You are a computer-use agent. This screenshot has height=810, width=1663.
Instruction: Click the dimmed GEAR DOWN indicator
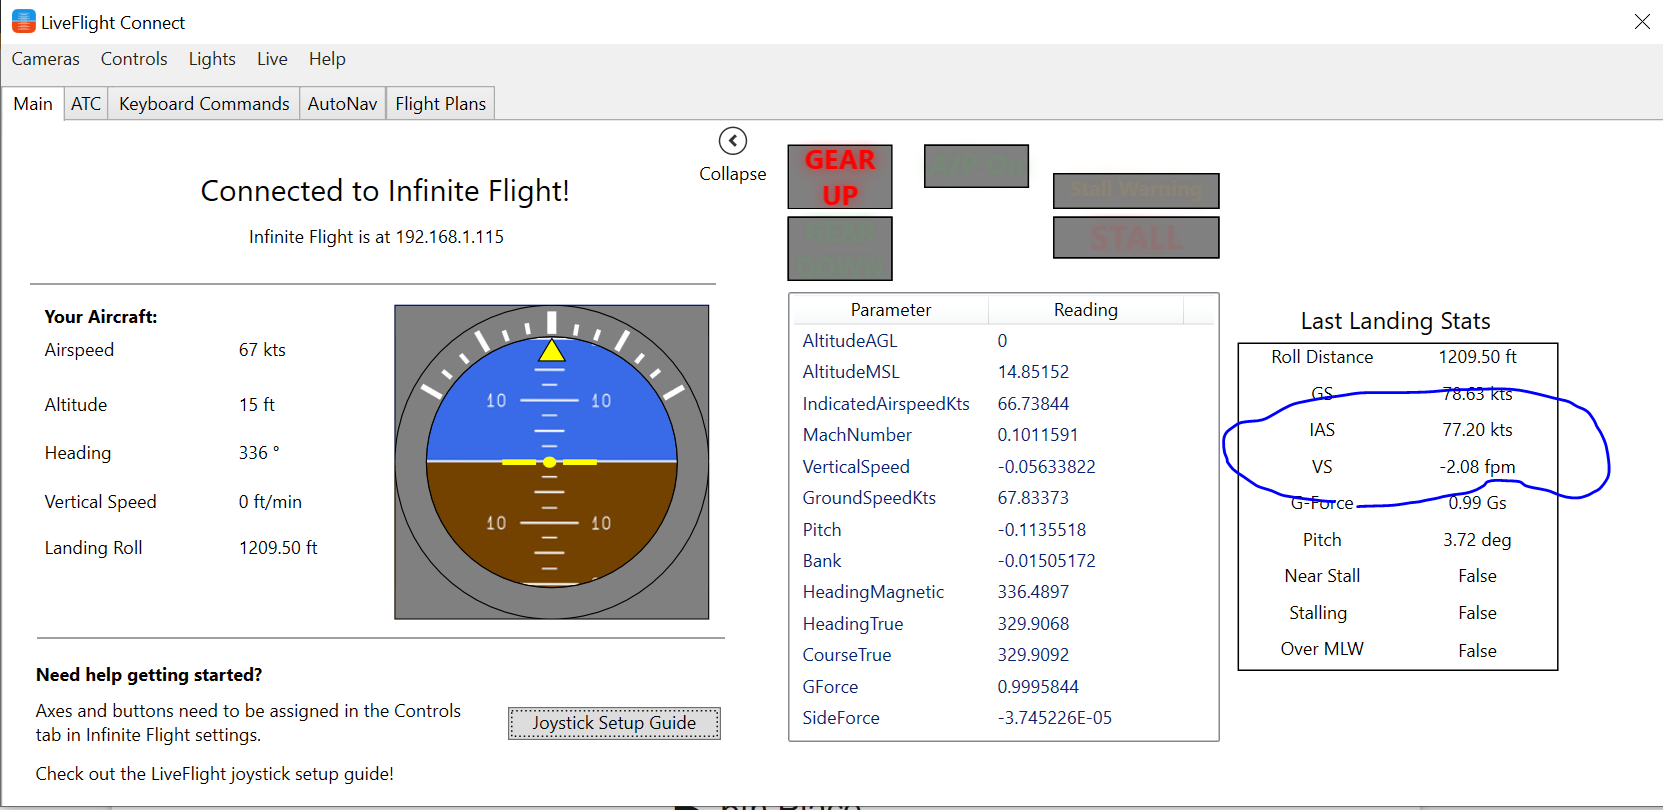840,249
